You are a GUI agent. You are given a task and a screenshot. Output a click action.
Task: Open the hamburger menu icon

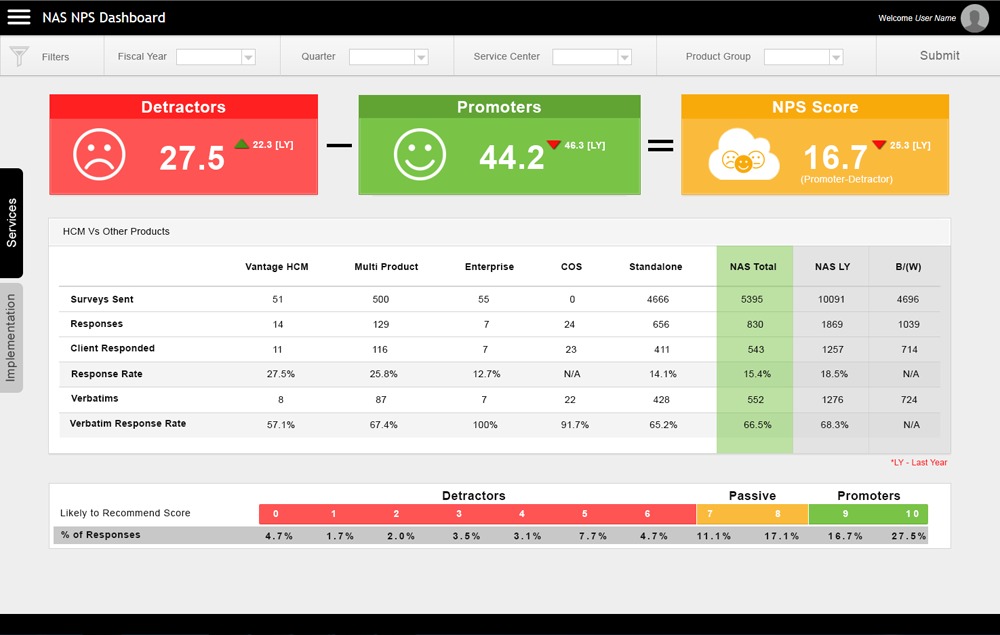[x=19, y=17]
